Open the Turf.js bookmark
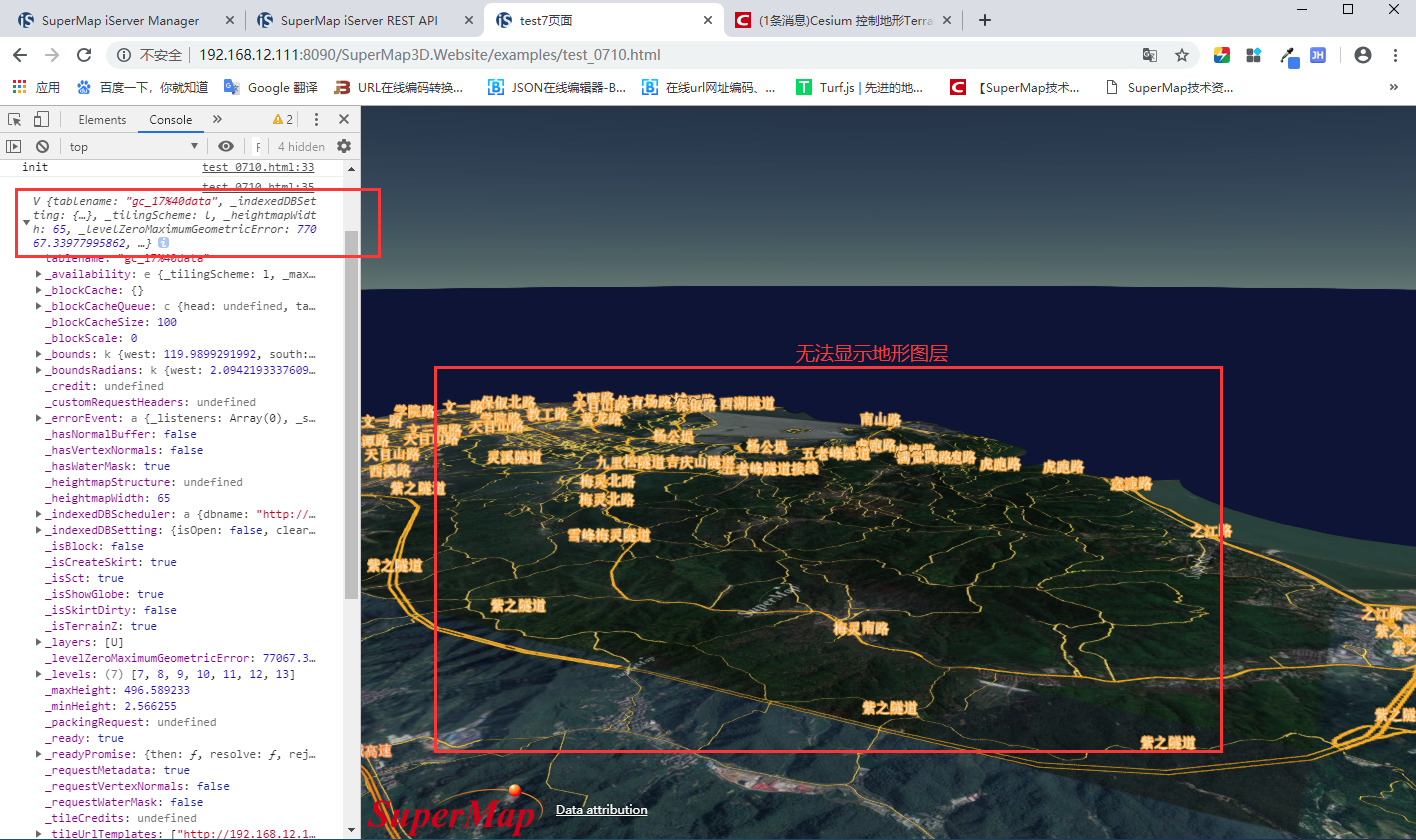 click(x=860, y=88)
